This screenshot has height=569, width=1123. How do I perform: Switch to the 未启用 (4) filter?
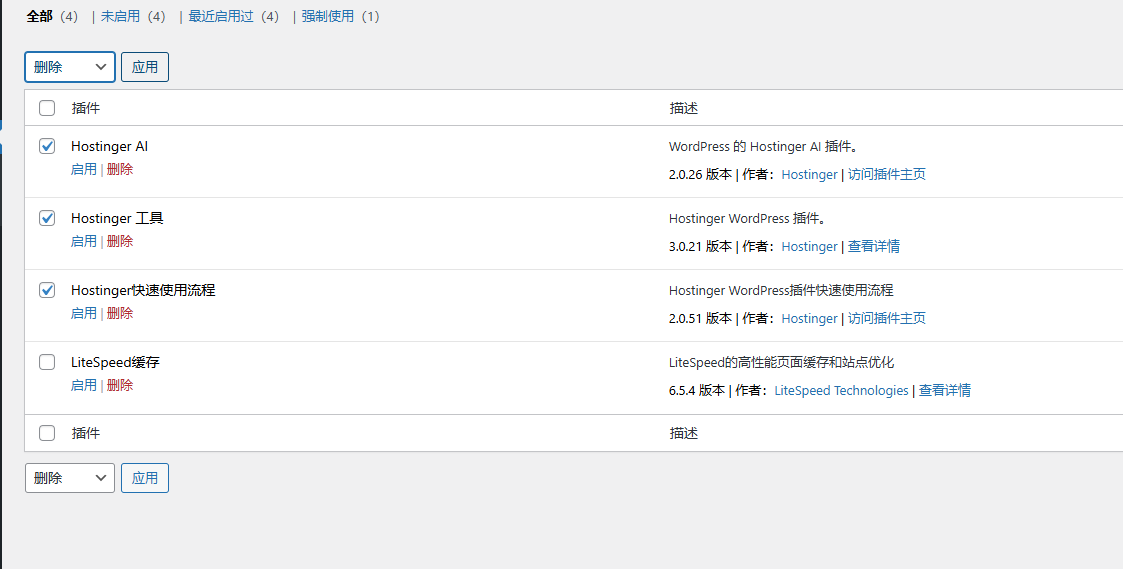coord(133,16)
